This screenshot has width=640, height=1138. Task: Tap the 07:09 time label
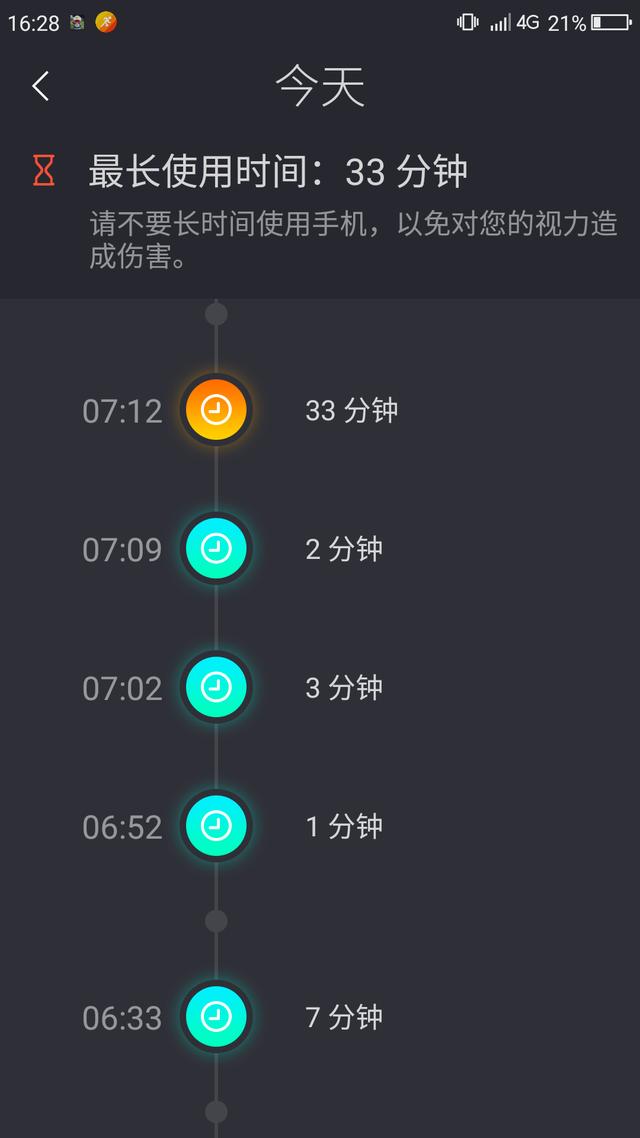[x=122, y=549]
